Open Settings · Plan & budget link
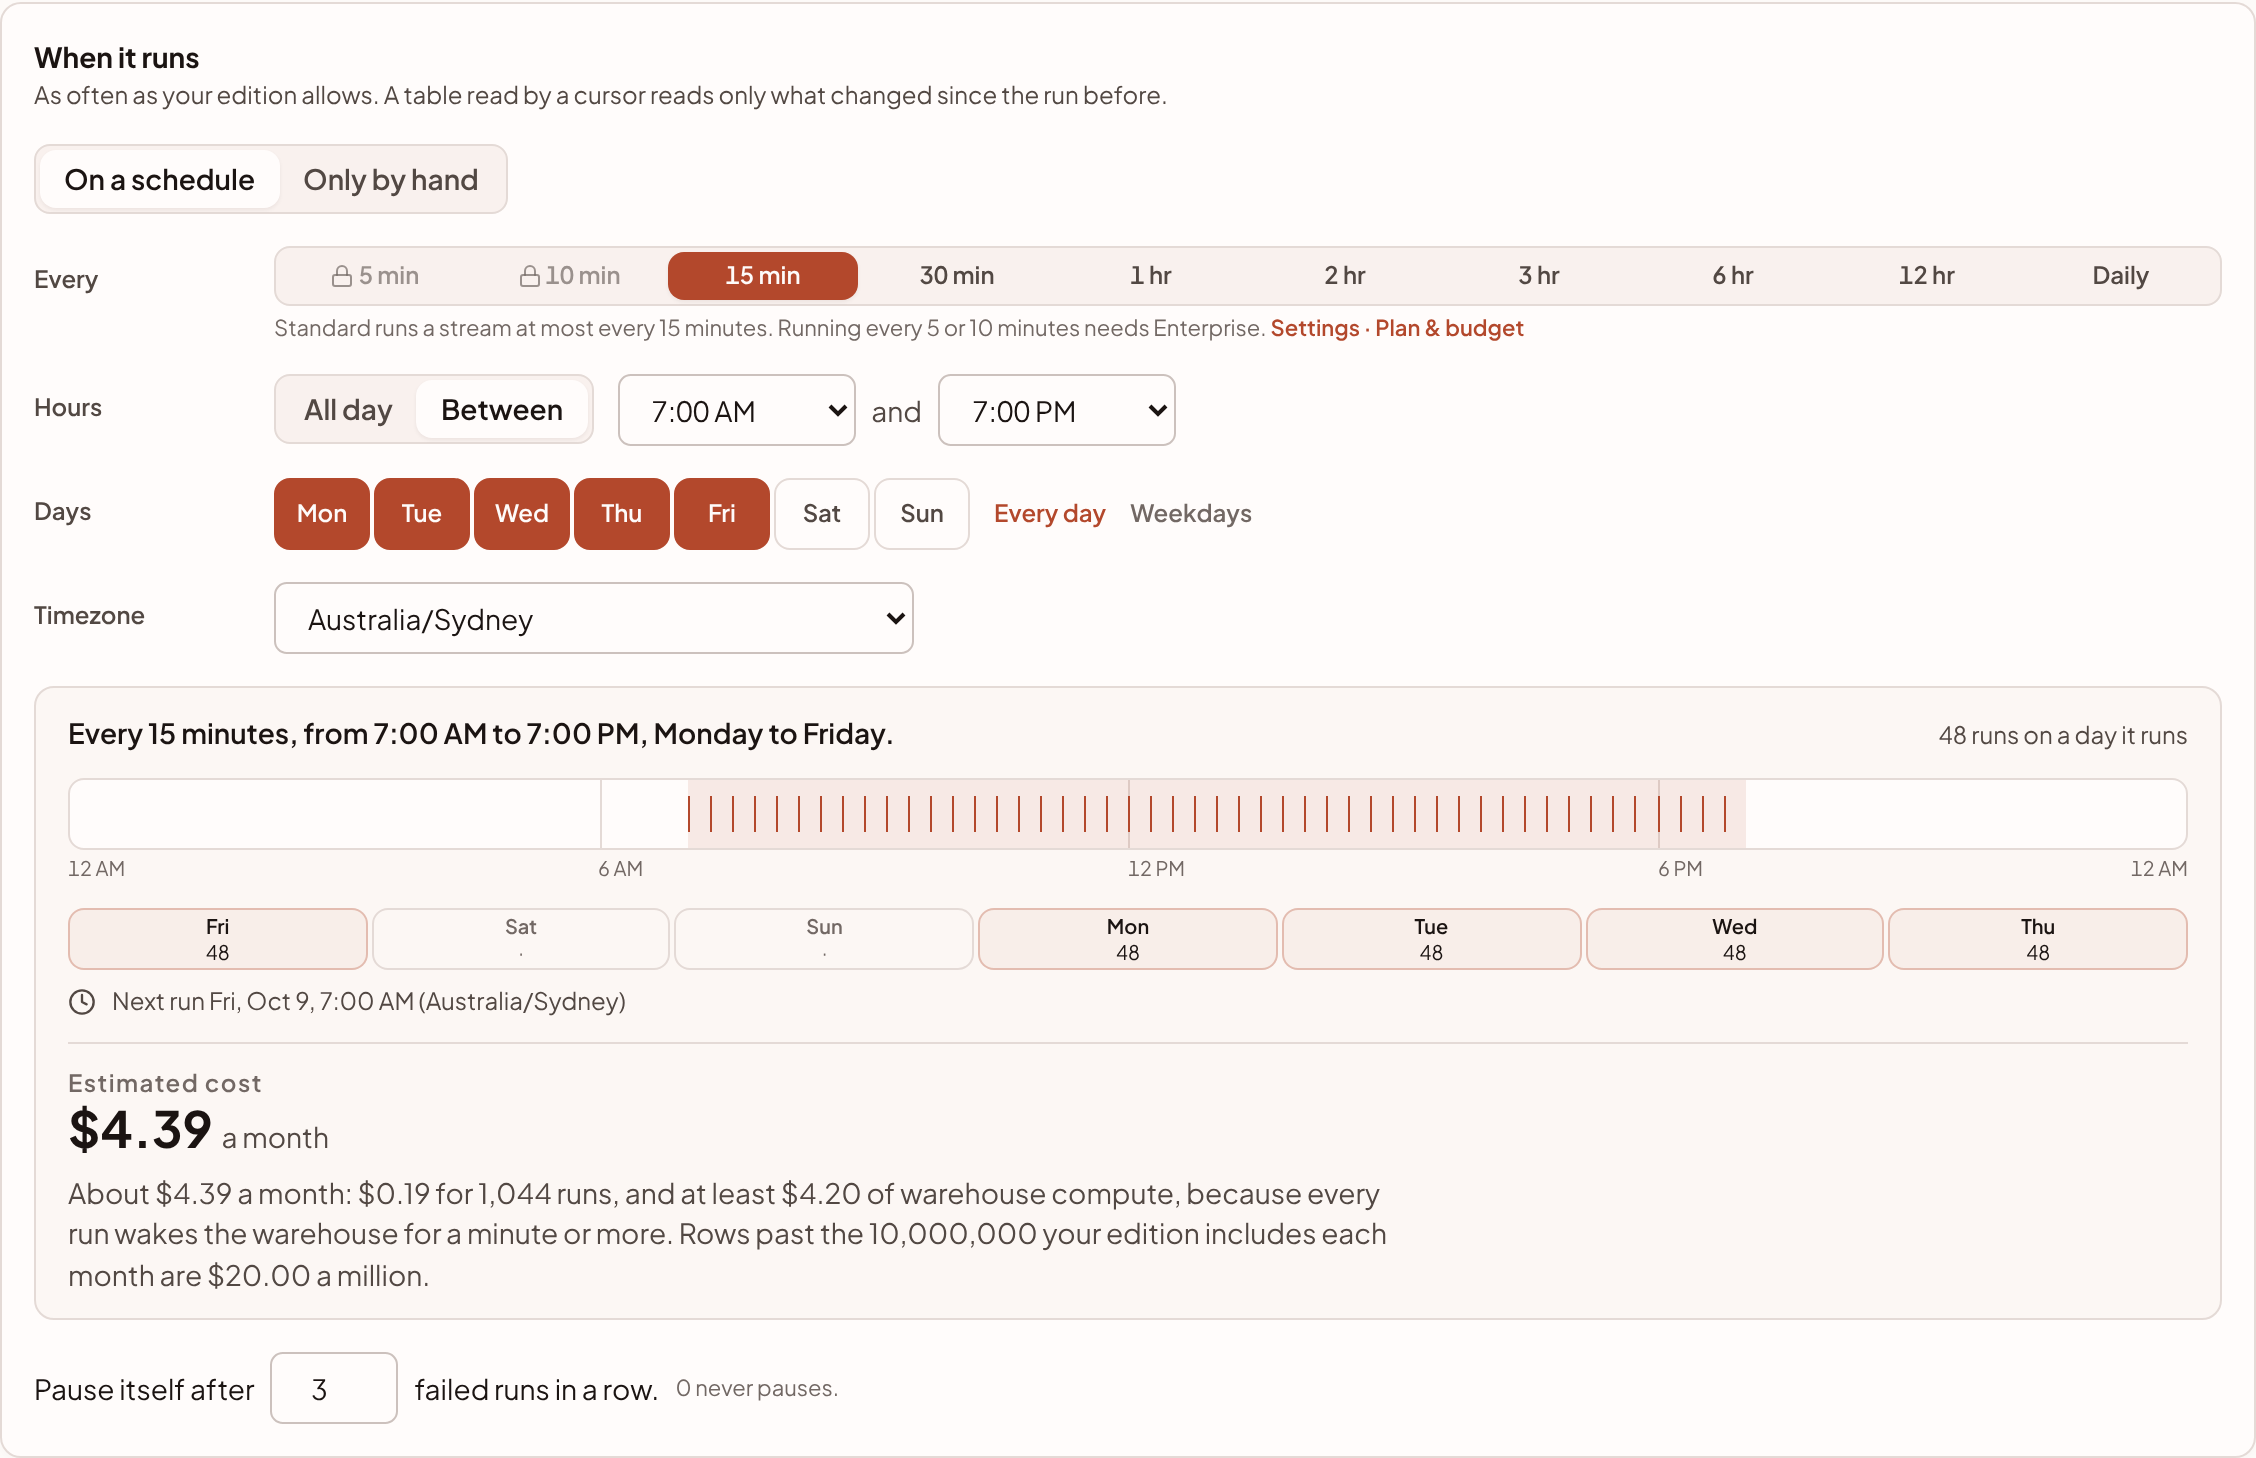 (1397, 329)
